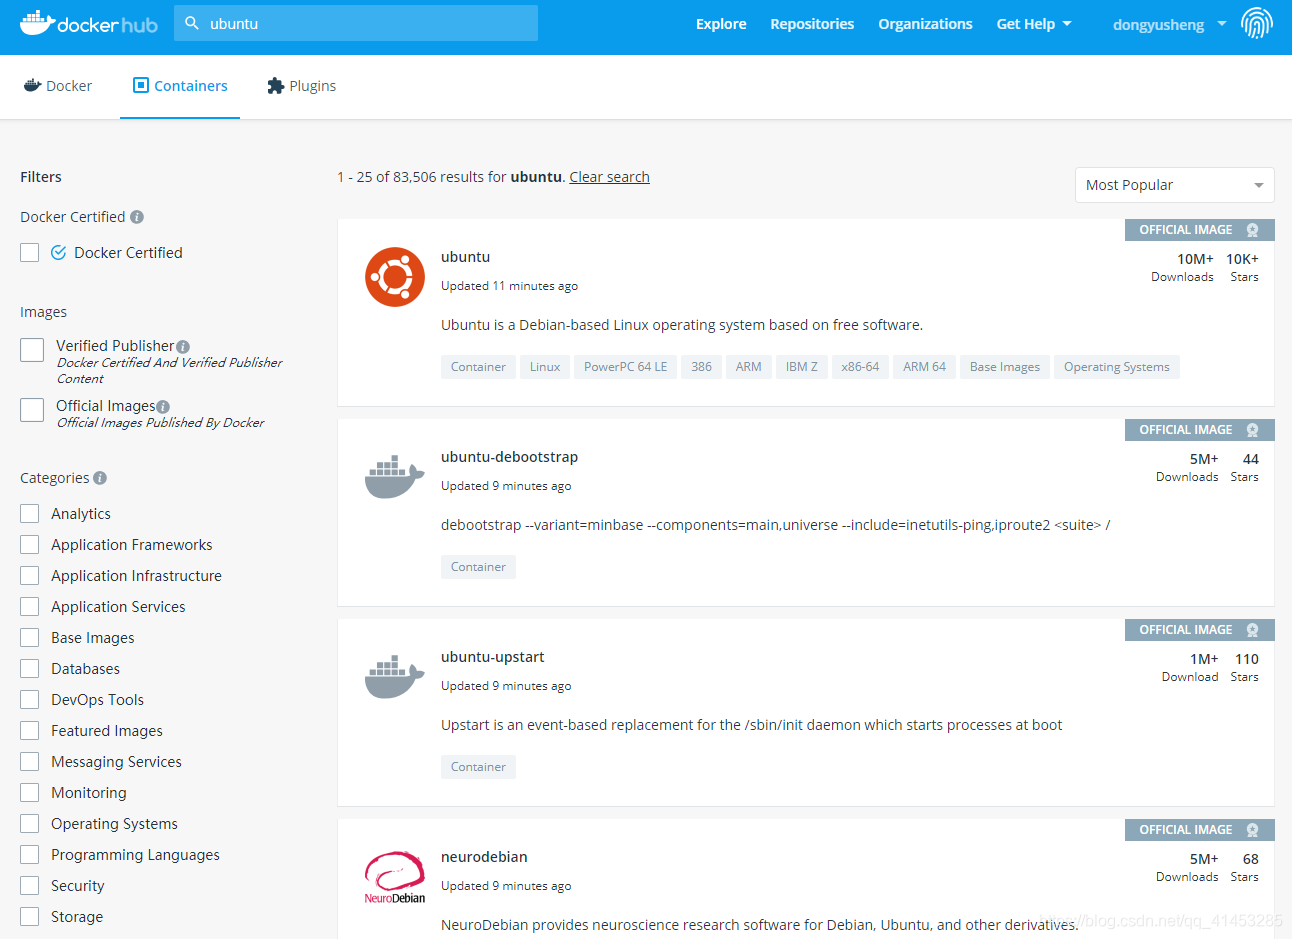Click the Featured Images category checkbox
Image resolution: width=1292 pixels, height=939 pixels.
click(30, 731)
